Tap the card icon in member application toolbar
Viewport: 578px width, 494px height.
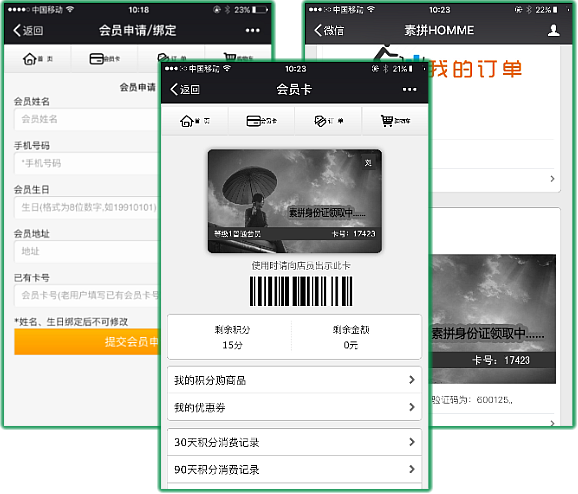pyautogui.click(x=97, y=59)
